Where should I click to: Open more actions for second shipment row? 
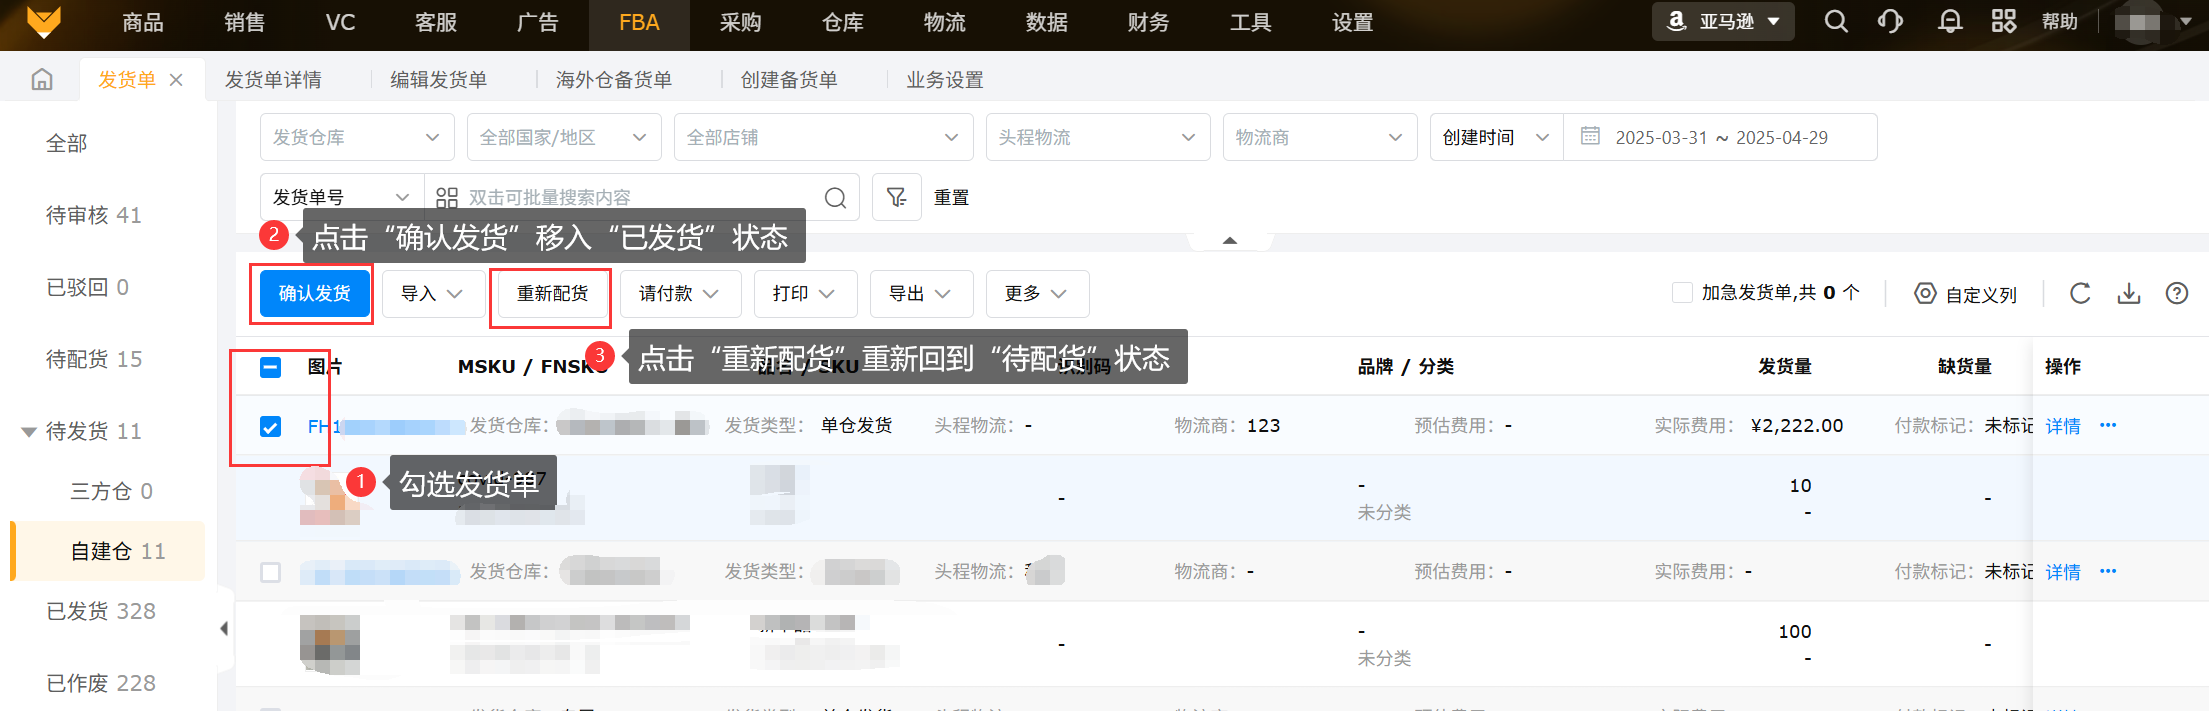(2108, 571)
